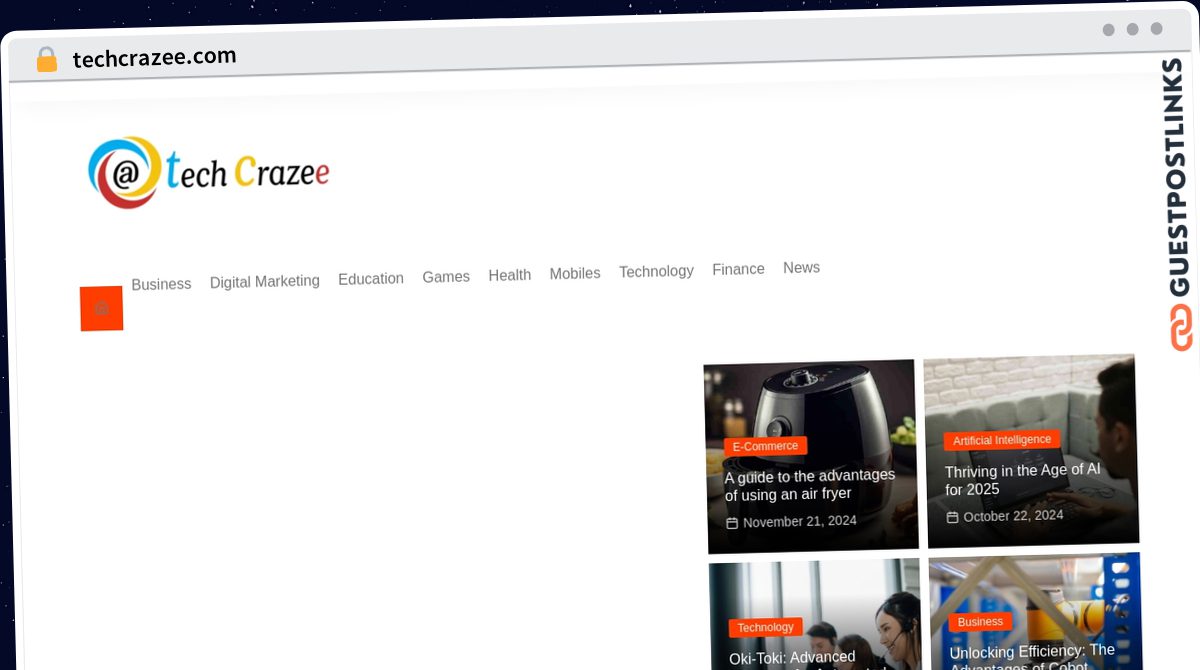Select Finance in the navigation

(738, 269)
